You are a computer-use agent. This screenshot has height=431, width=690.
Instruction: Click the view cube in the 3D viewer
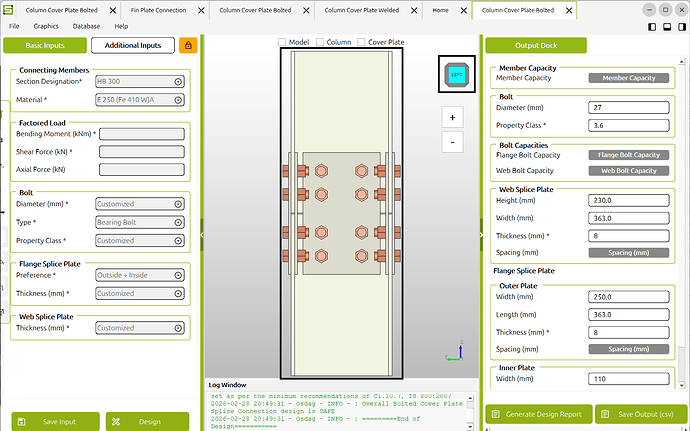tap(458, 74)
